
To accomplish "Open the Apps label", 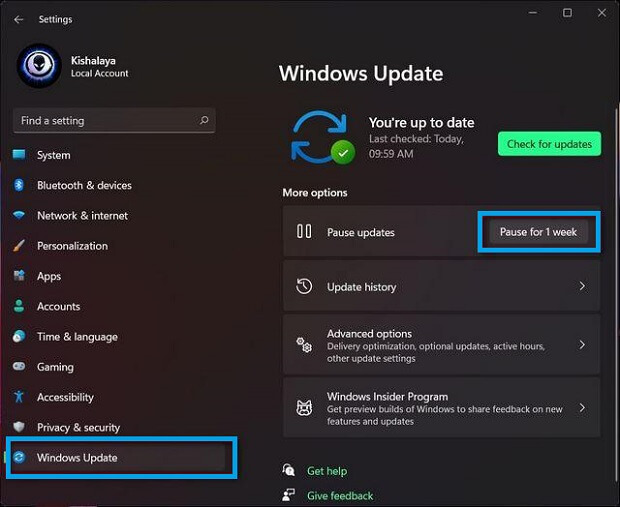I will click(x=49, y=276).
